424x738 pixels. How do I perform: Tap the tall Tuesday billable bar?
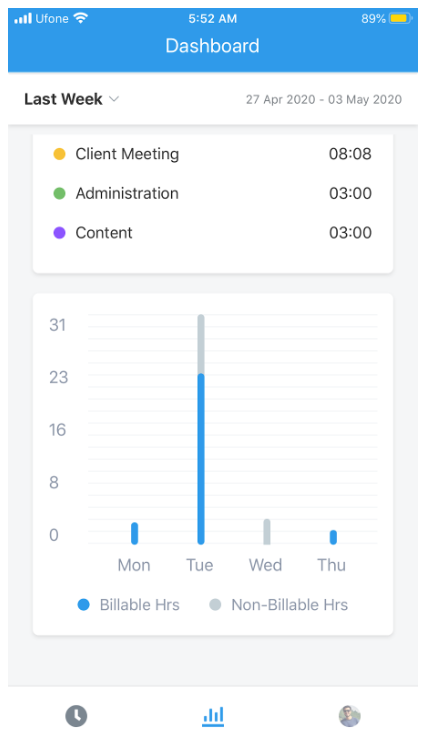(x=201, y=459)
